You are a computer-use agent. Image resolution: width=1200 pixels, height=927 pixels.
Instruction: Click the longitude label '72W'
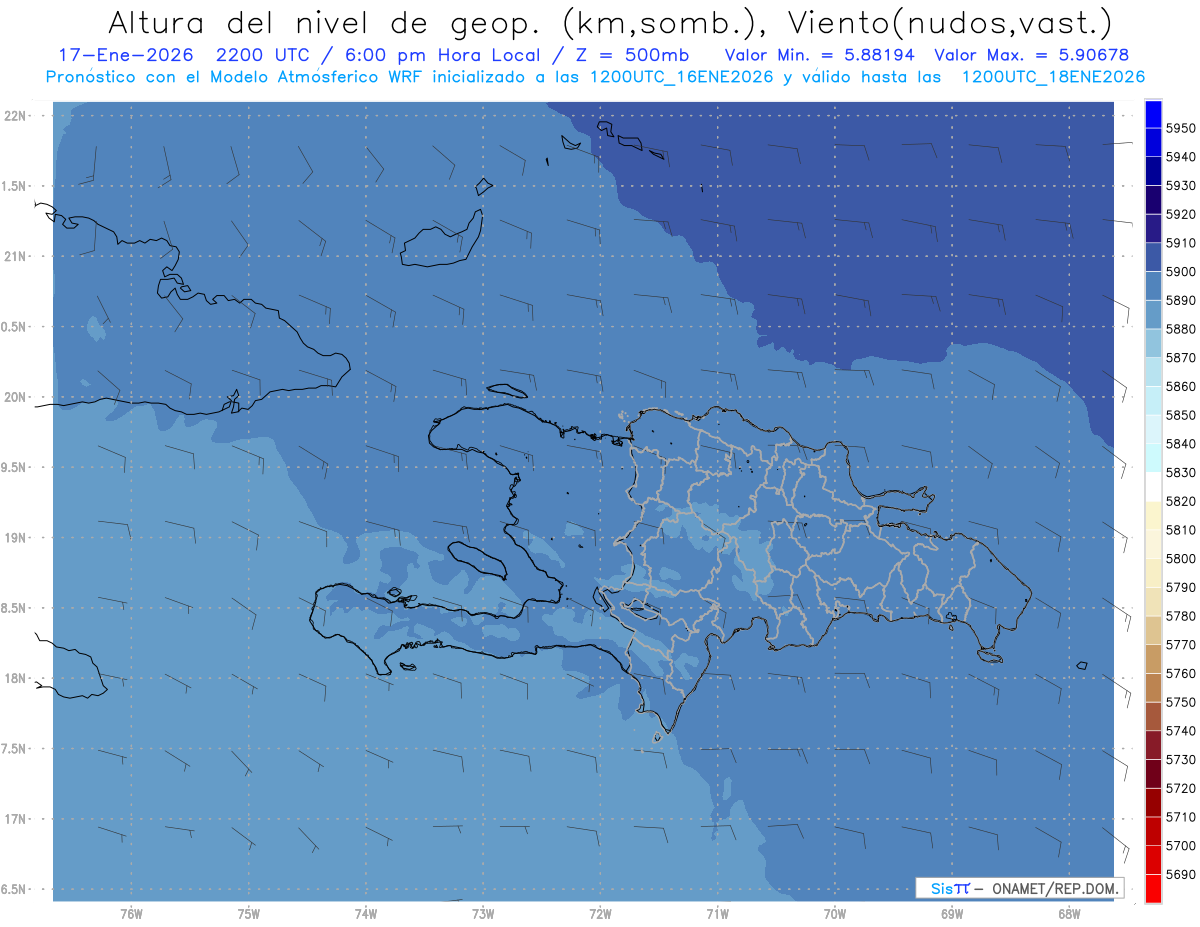tap(600, 914)
